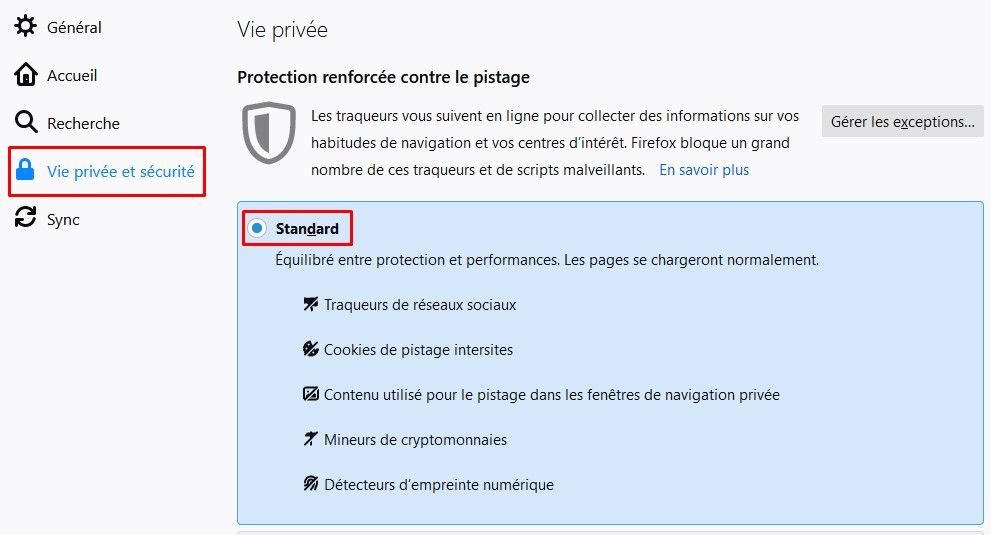
Task: Open the Sync settings category
Action: 63,219
